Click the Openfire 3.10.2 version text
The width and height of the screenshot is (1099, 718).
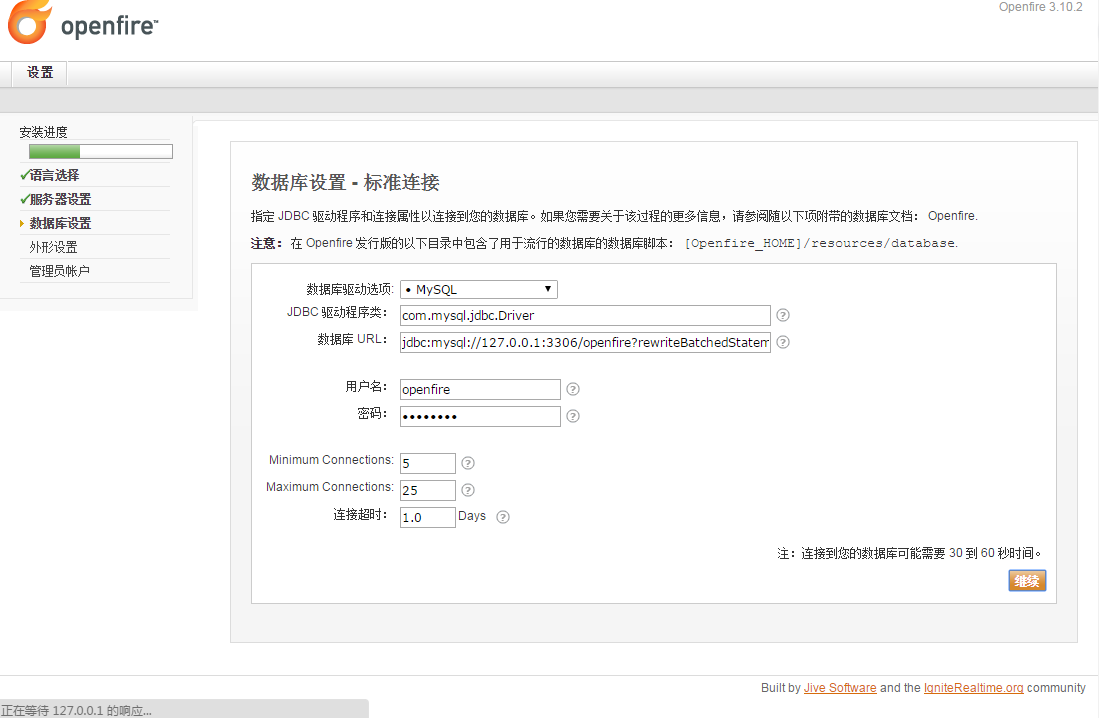1040,7
